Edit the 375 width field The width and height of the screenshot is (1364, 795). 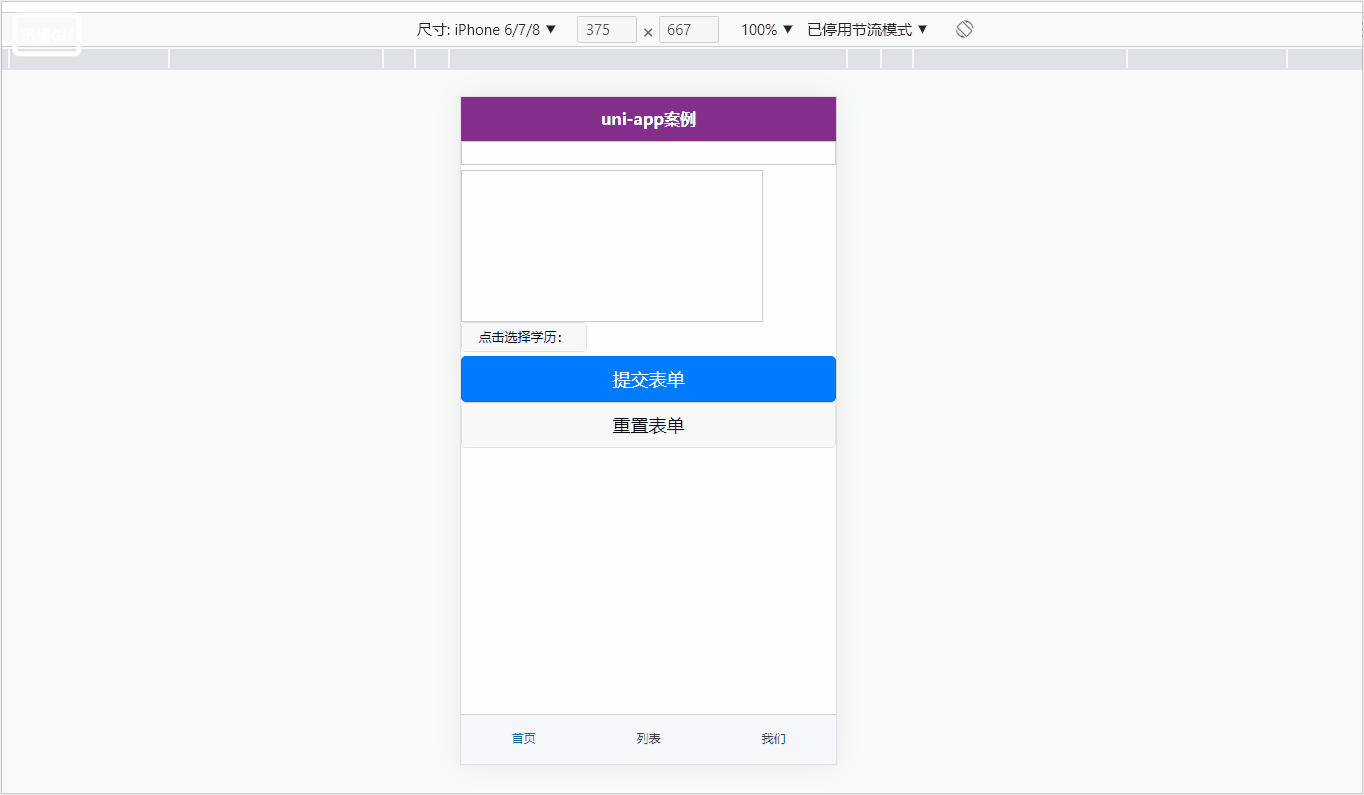point(607,30)
